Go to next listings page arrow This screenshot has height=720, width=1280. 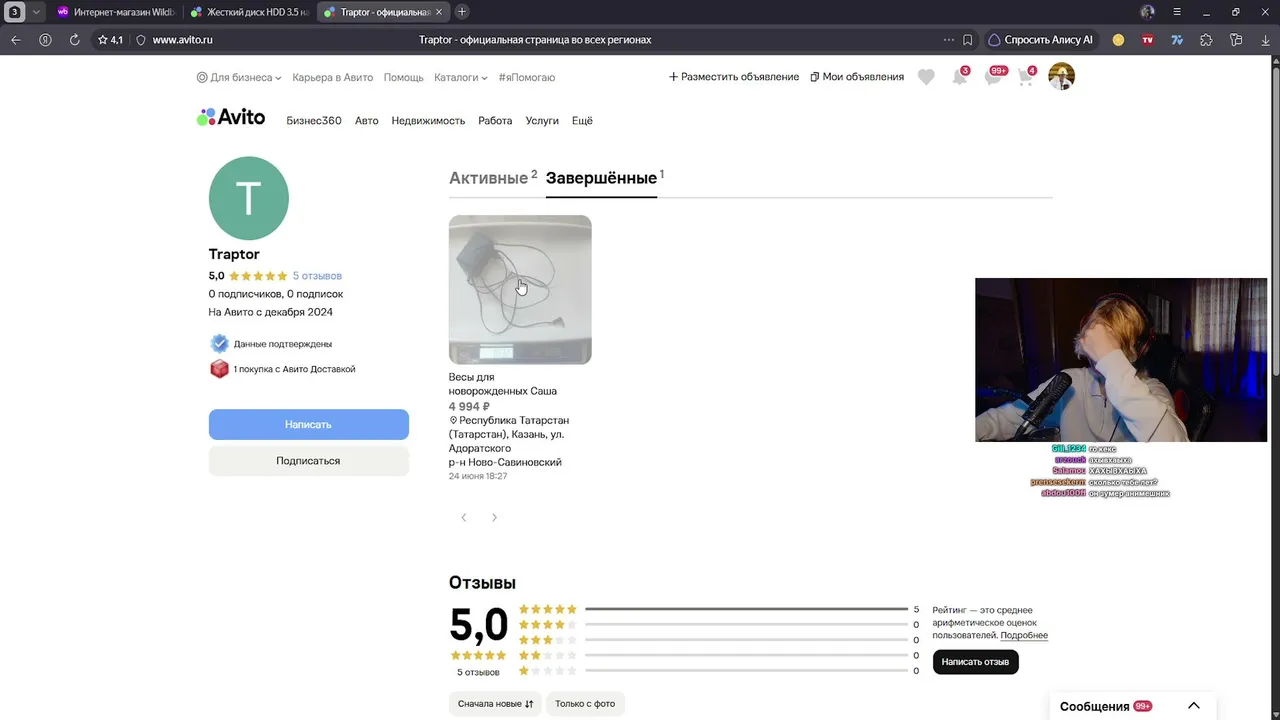tap(494, 518)
